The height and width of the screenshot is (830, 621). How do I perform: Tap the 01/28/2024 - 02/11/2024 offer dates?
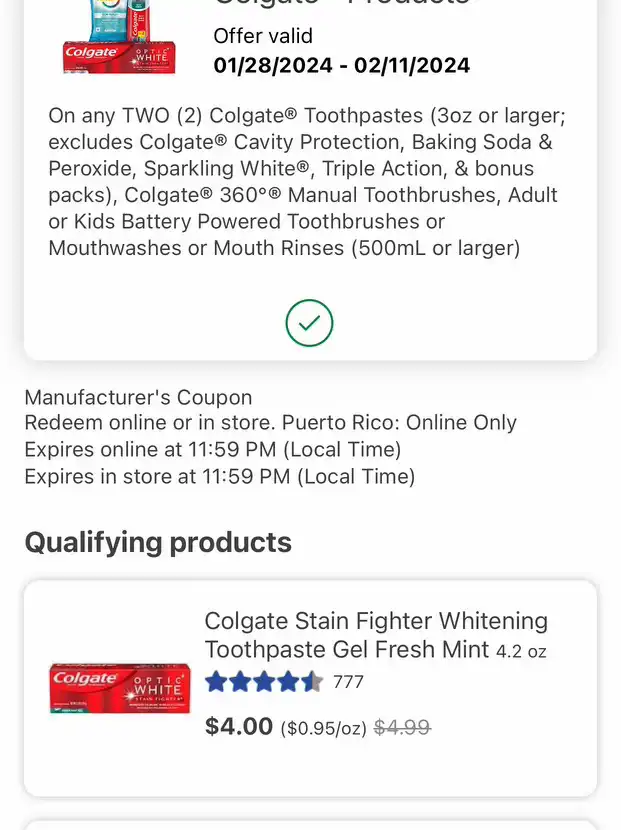tap(341, 66)
